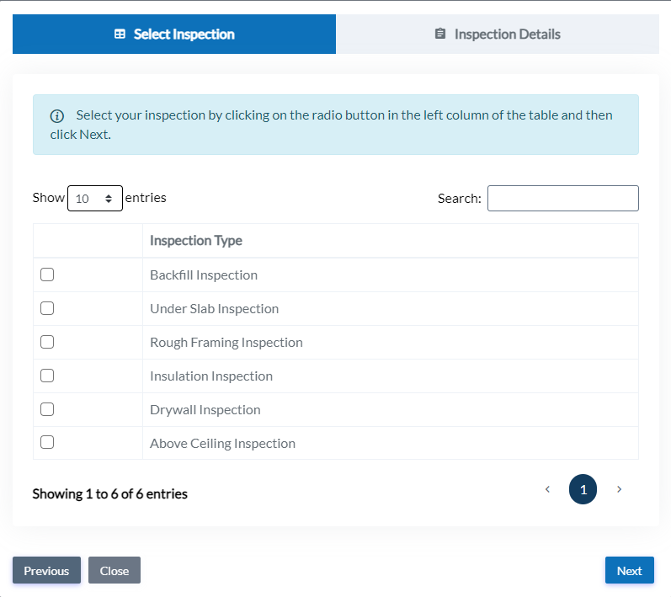This screenshot has width=672, height=597.
Task: Open the Select Inspection tab
Action: 174,34
